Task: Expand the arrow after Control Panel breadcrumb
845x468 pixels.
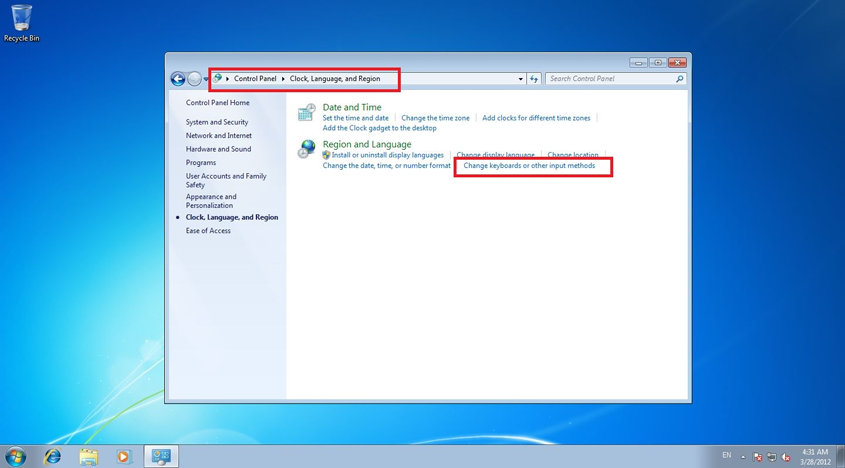Action: pos(283,79)
